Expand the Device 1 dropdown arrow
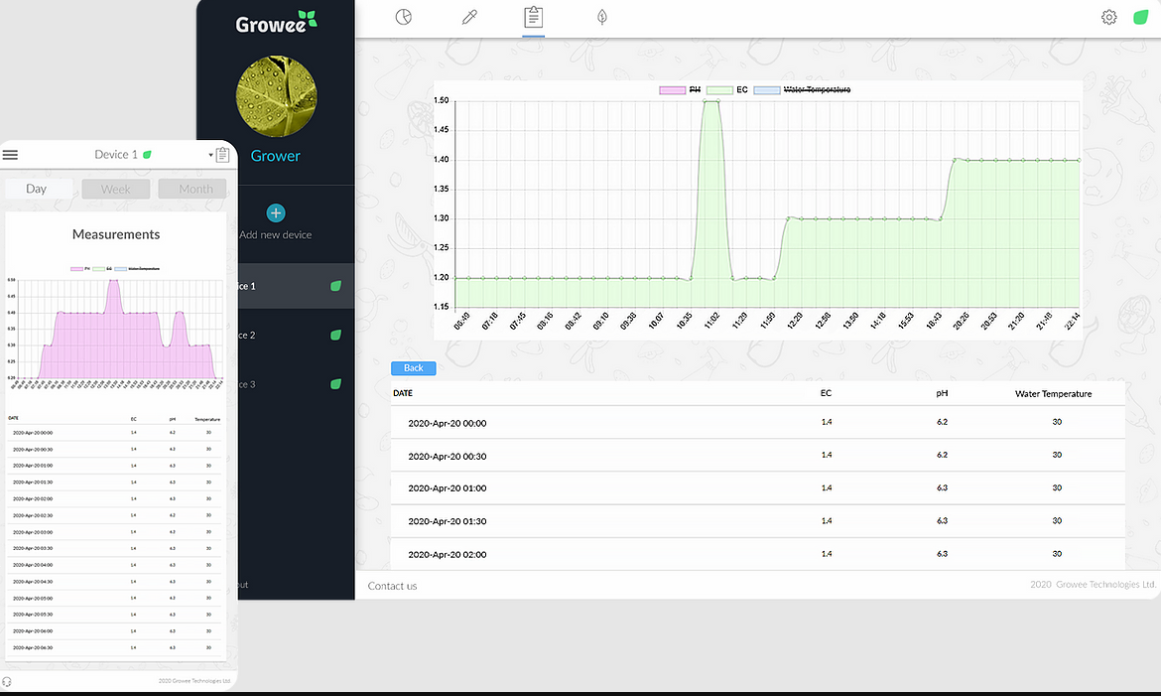1161x696 pixels. click(211, 155)
